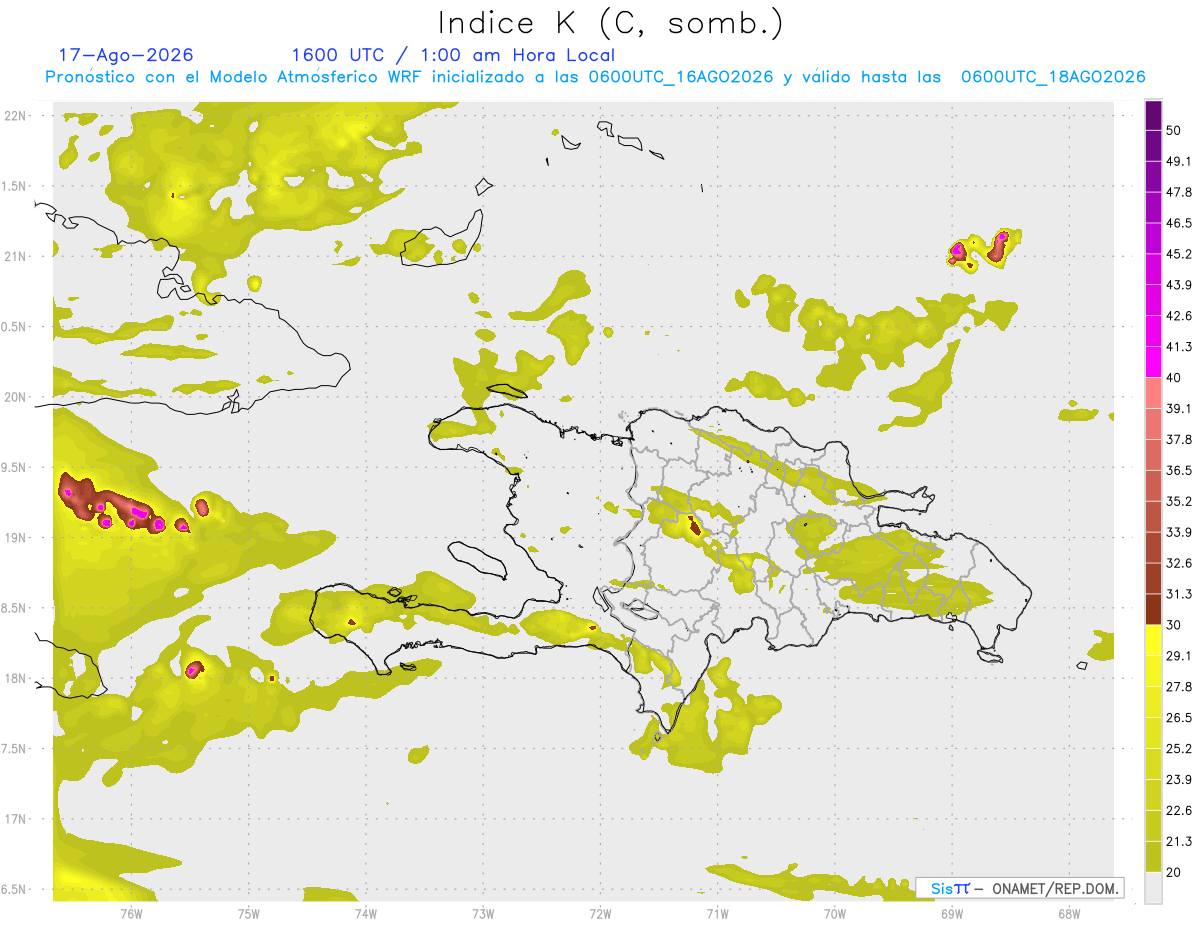Click the "68W" longitude label
This screenshot has height=927, width=1200.
pyautogui.click(x=1069, y=913)
